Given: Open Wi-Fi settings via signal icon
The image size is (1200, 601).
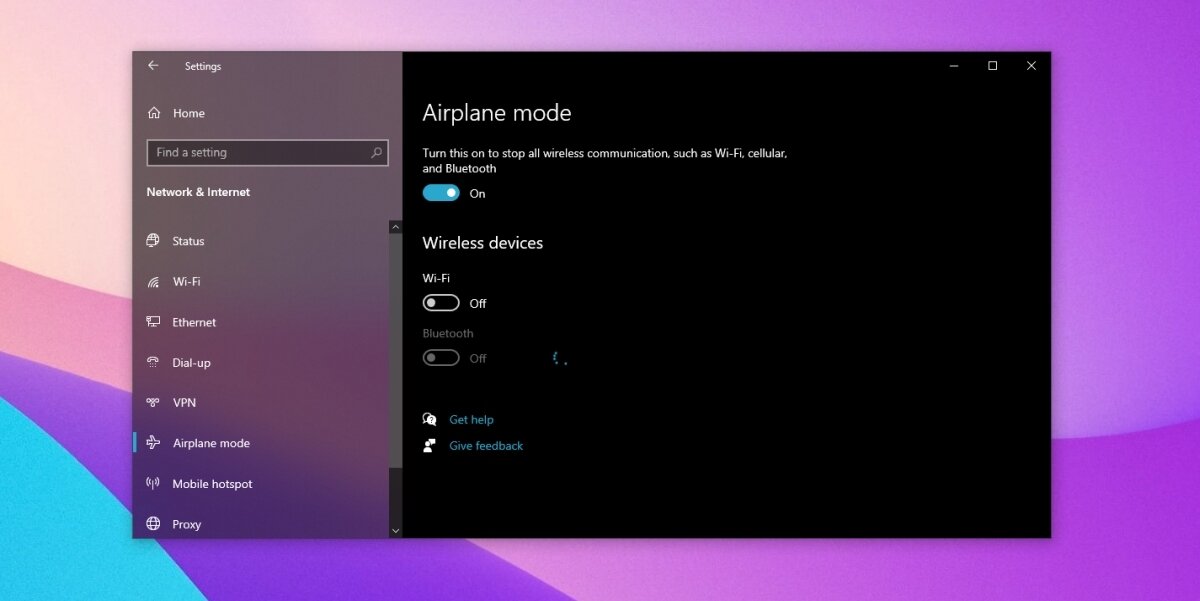Looking at the screenshot, I should pos(152,281).
